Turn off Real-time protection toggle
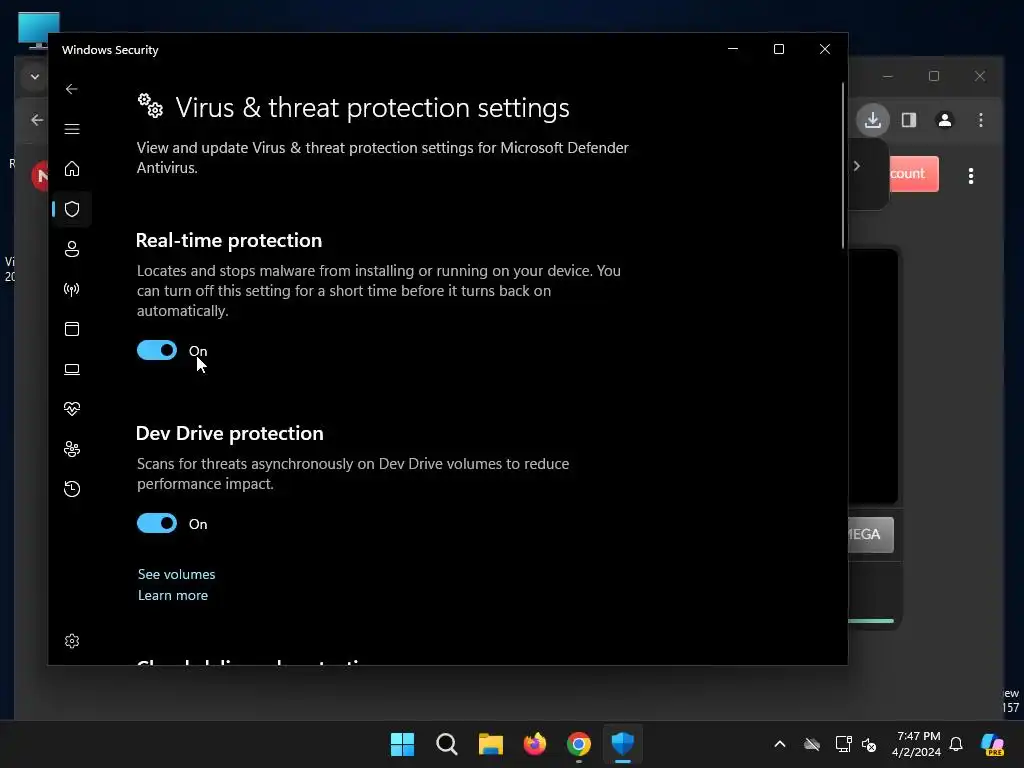 tap(157, 350)
